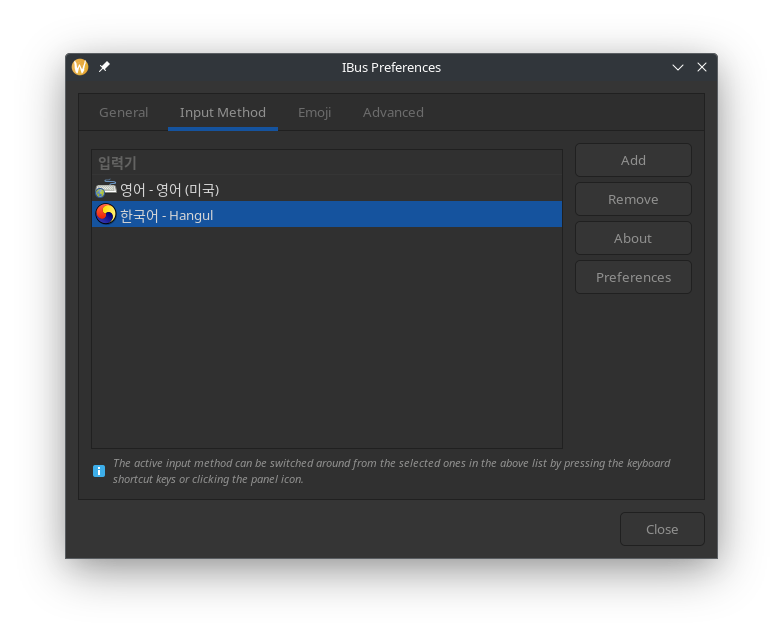
Task: Toggle the pin window icon
Action: tap(104, 67)
